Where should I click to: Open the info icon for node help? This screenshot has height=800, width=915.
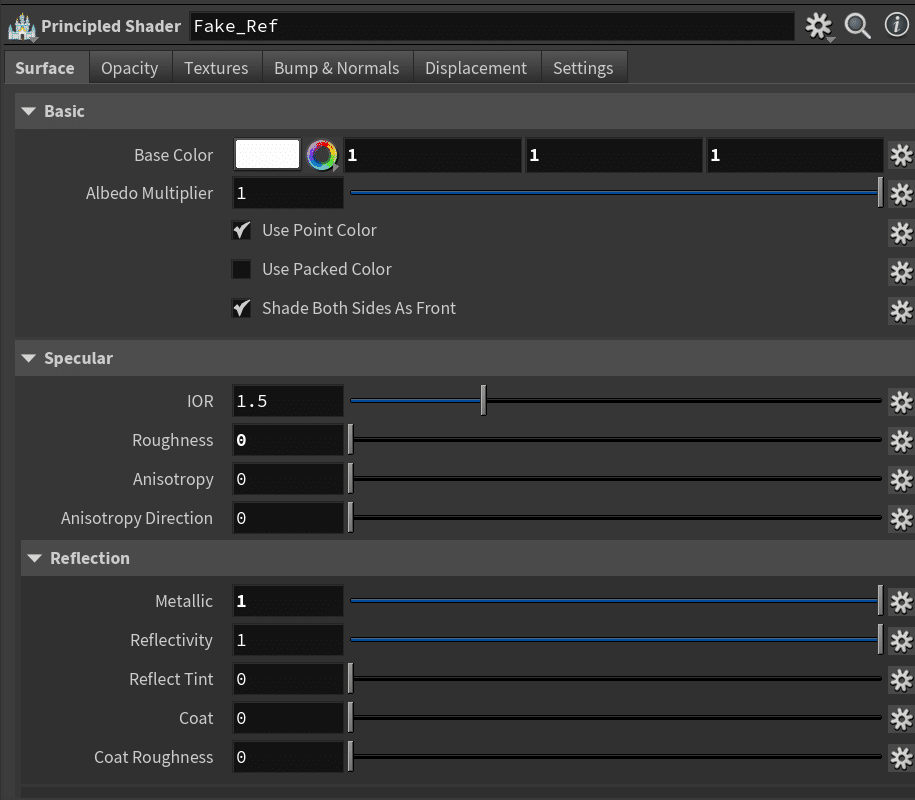click(x=897, y=26)
